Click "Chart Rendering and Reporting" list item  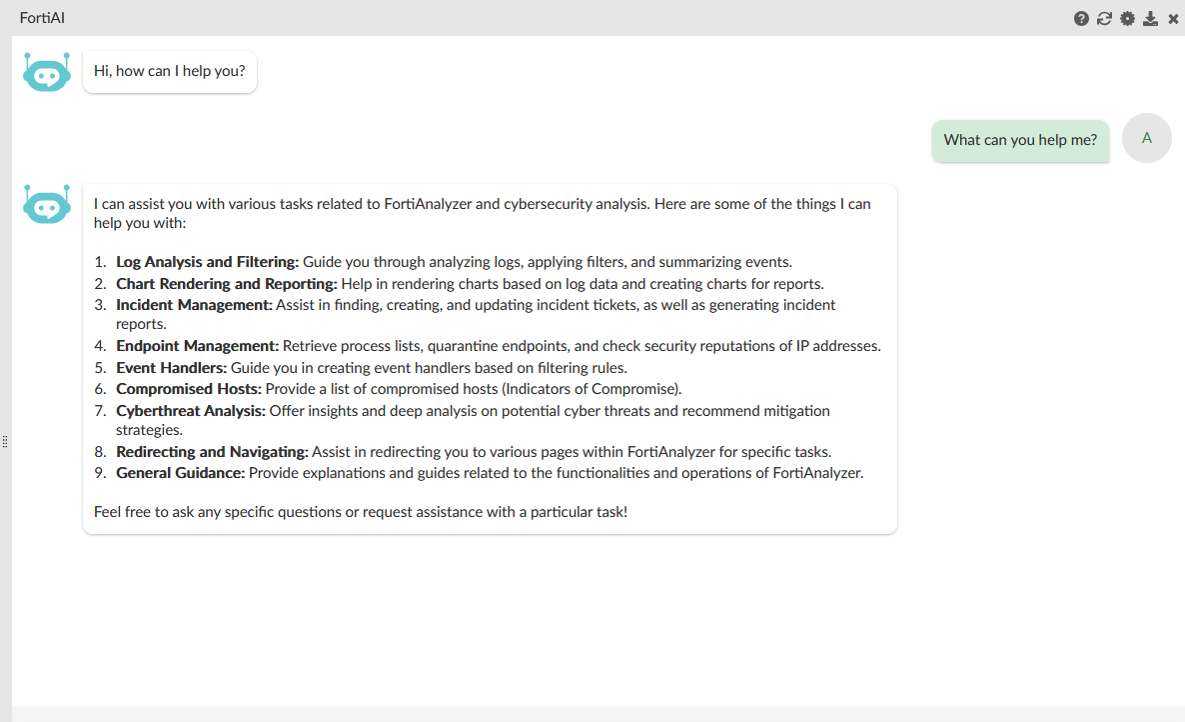point(226,283)
